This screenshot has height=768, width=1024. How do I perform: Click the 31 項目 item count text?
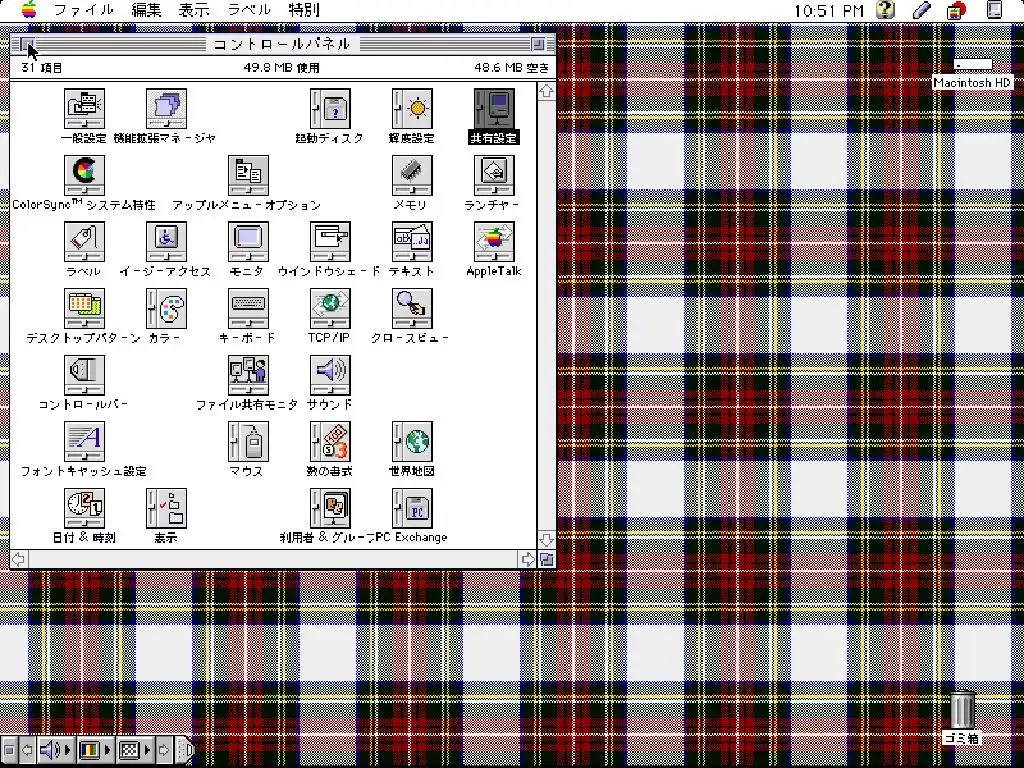pos(42,68)
